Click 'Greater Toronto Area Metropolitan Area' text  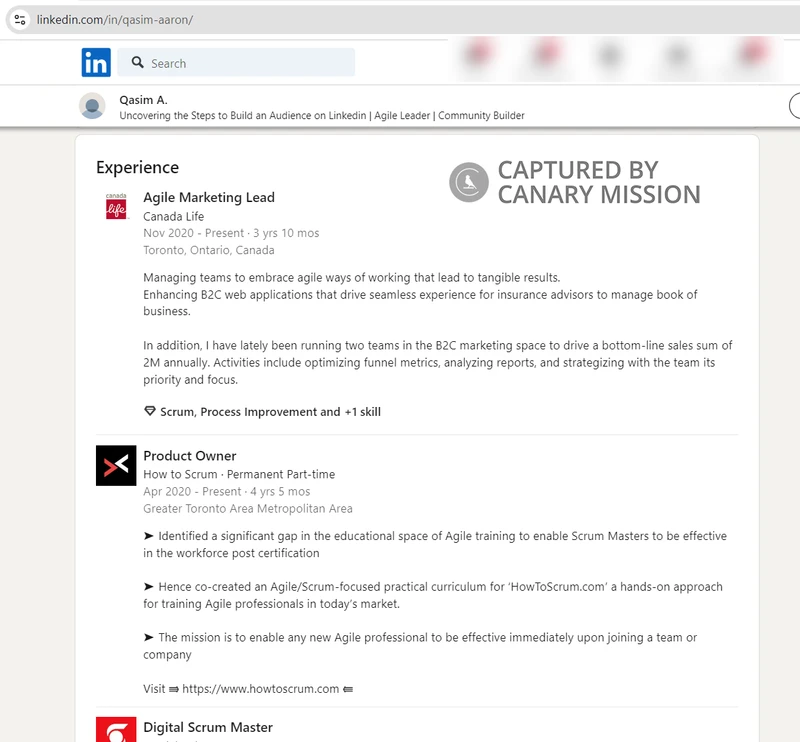pos(248,509)
